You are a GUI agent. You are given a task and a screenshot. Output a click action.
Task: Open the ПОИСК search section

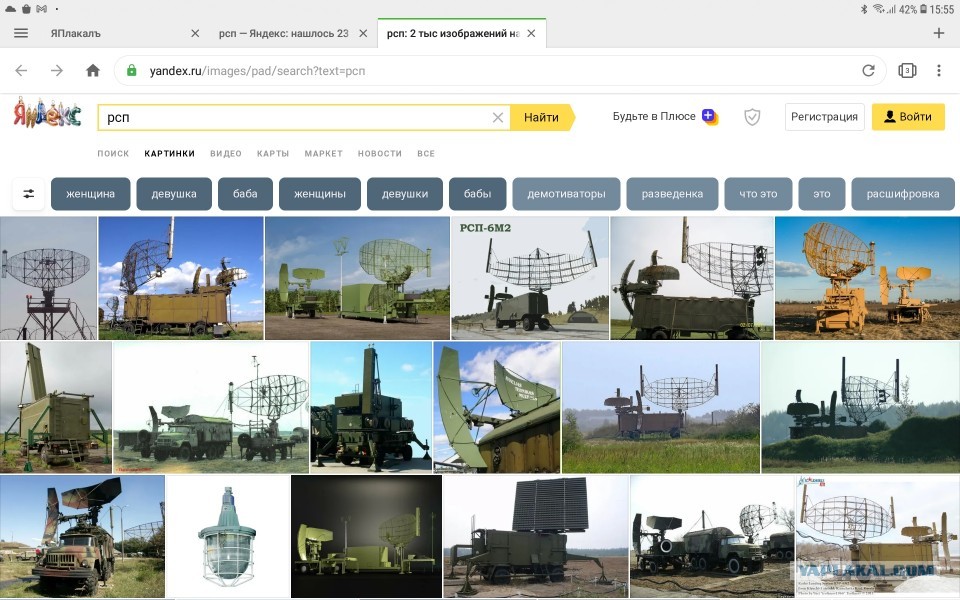click(x=113, y=154)
